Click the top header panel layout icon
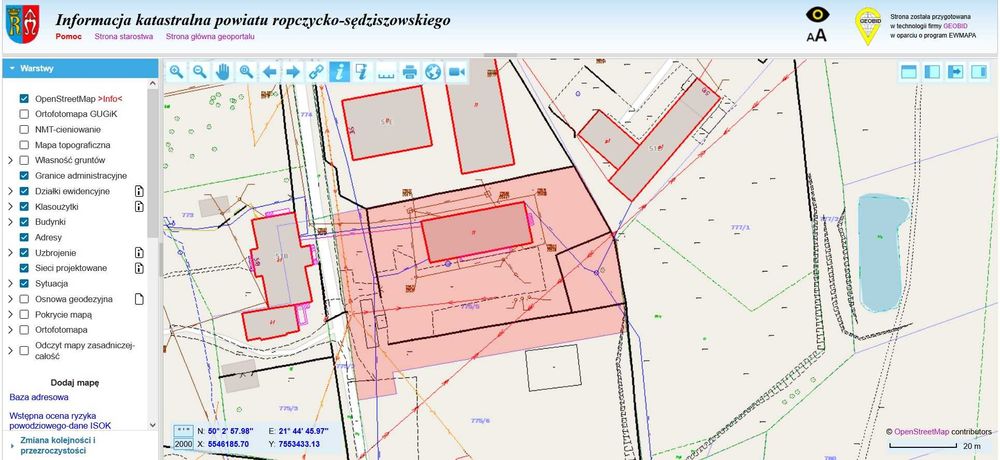The image size is (1000, 460). pyautogui.click(x=909, y=71)
